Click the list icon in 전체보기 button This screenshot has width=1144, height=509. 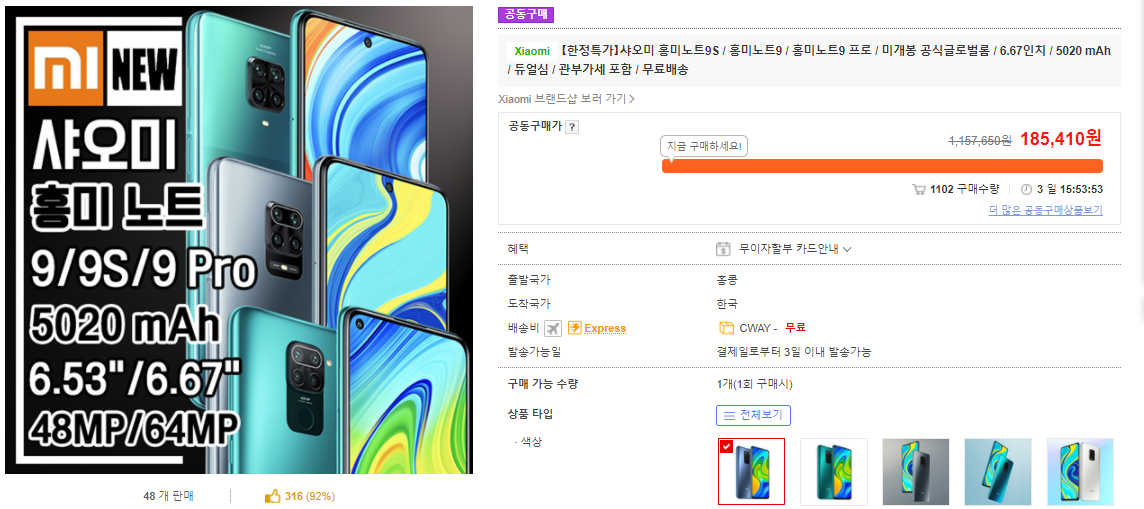(x=729, y=416)
